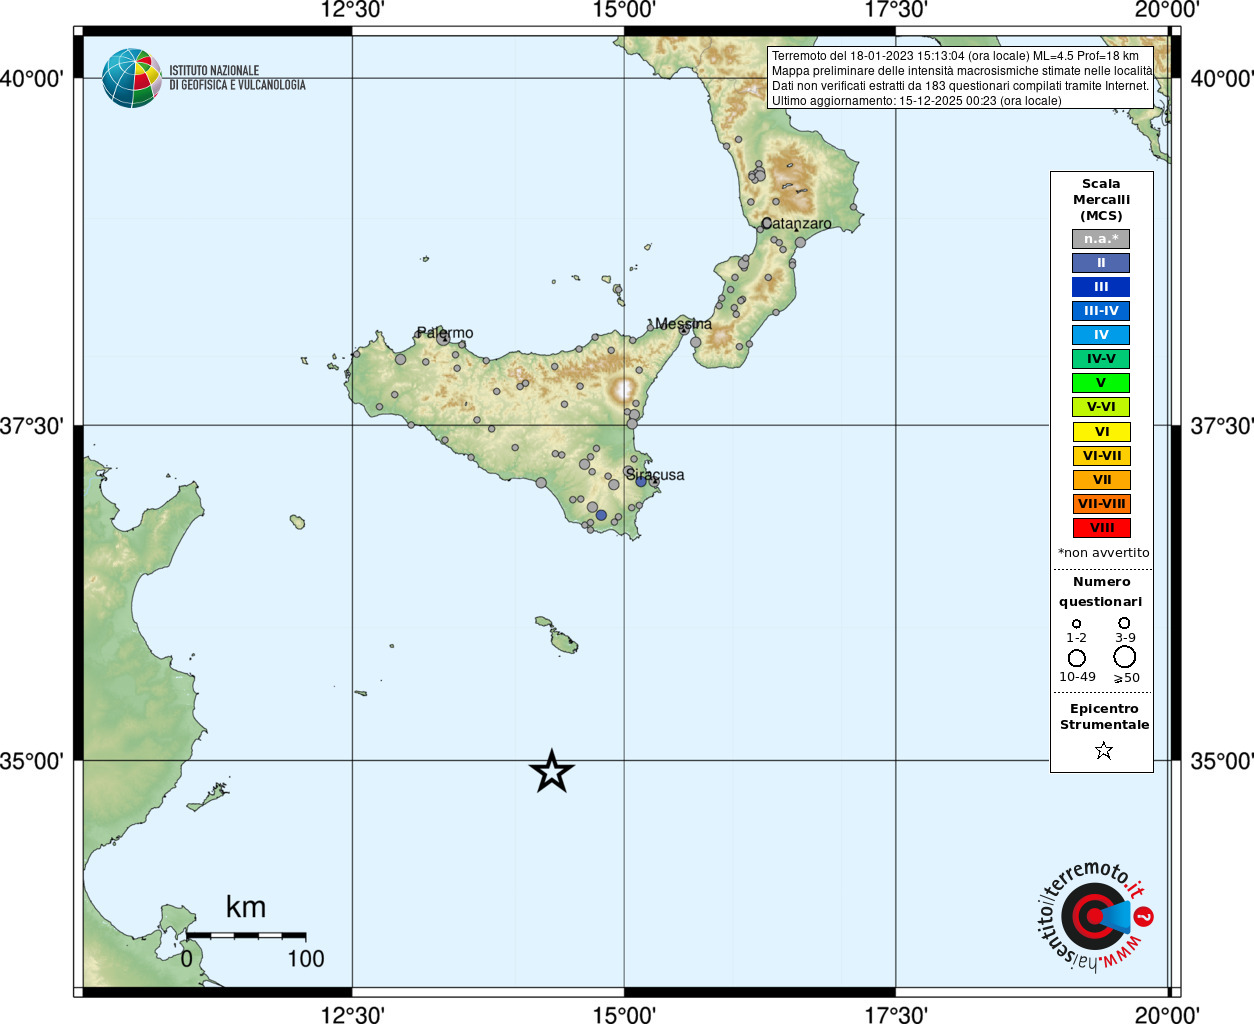Screen dimensions: 1254x1024
Task: Click the 1-2 questionnaires circle
Action: tap(1076, 624)
